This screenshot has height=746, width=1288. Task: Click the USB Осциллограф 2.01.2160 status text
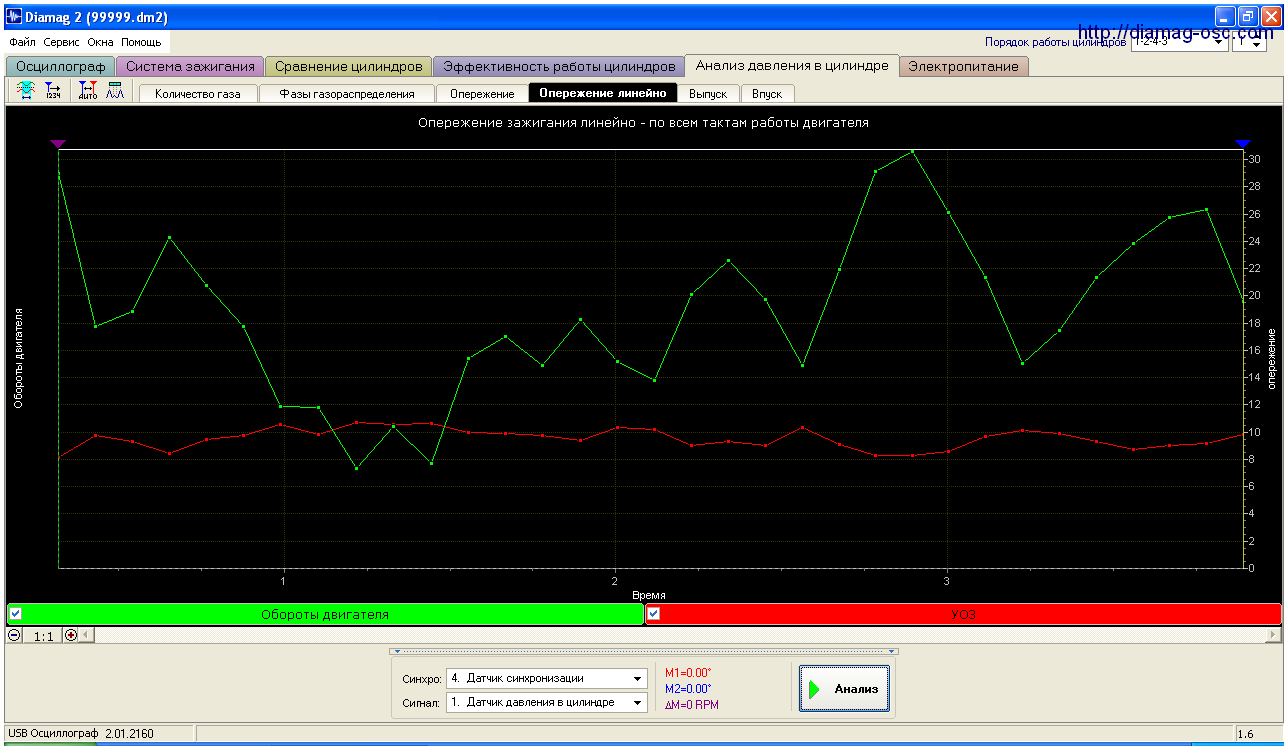point(81,735)
